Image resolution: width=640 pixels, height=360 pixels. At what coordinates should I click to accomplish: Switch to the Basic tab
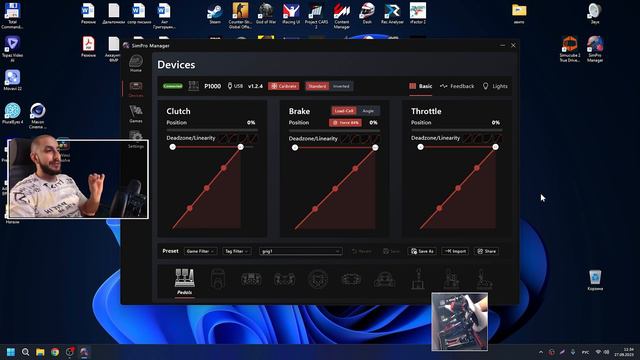(420, 86)
